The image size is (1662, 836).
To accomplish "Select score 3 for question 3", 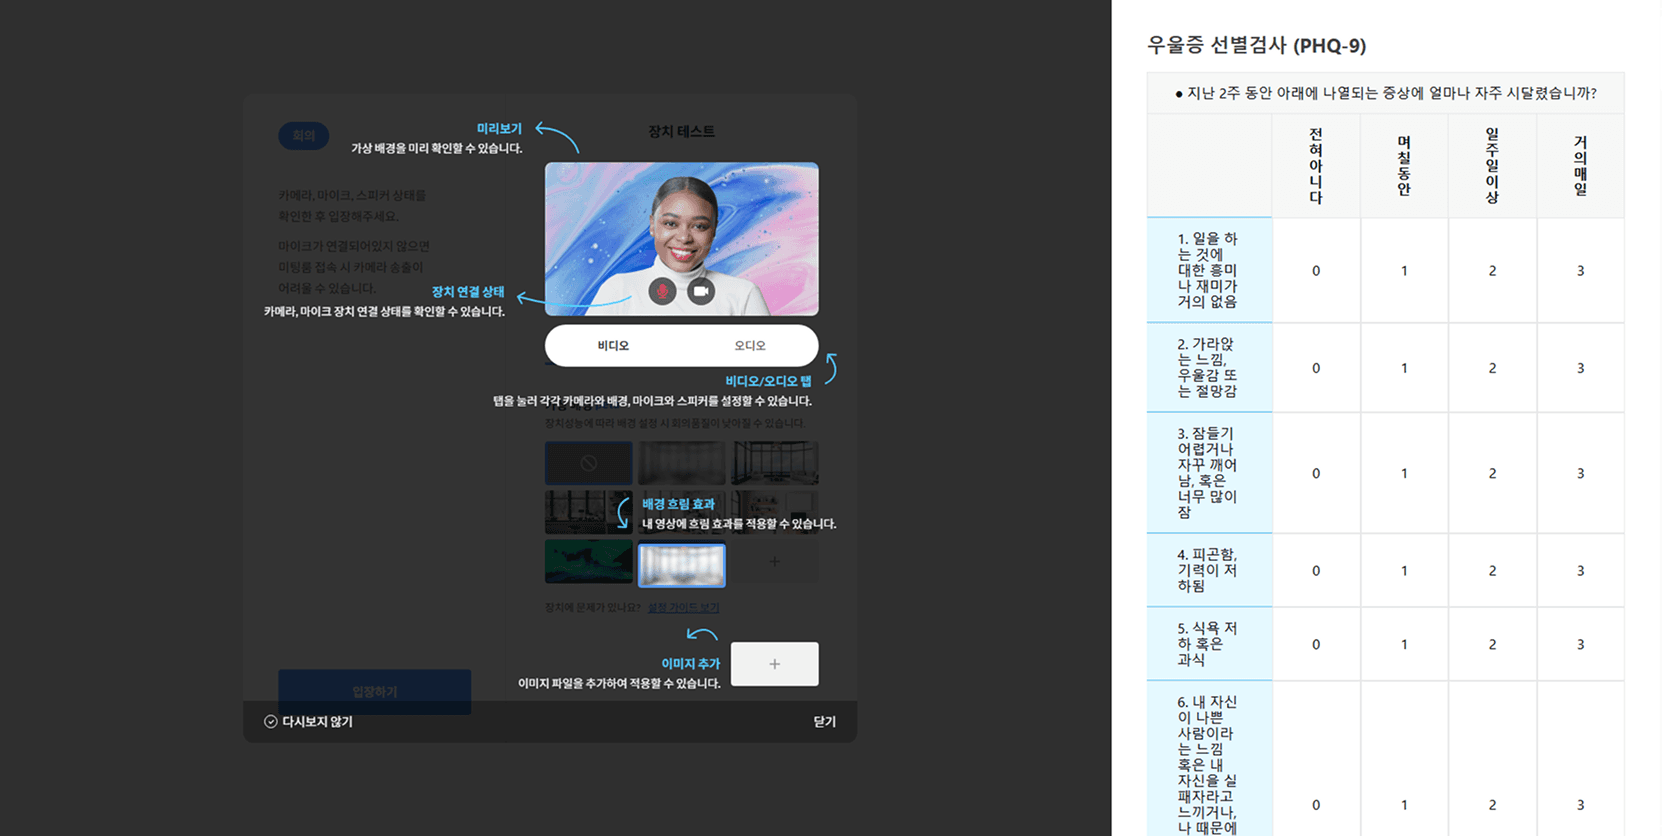I will coord(1580,473).
